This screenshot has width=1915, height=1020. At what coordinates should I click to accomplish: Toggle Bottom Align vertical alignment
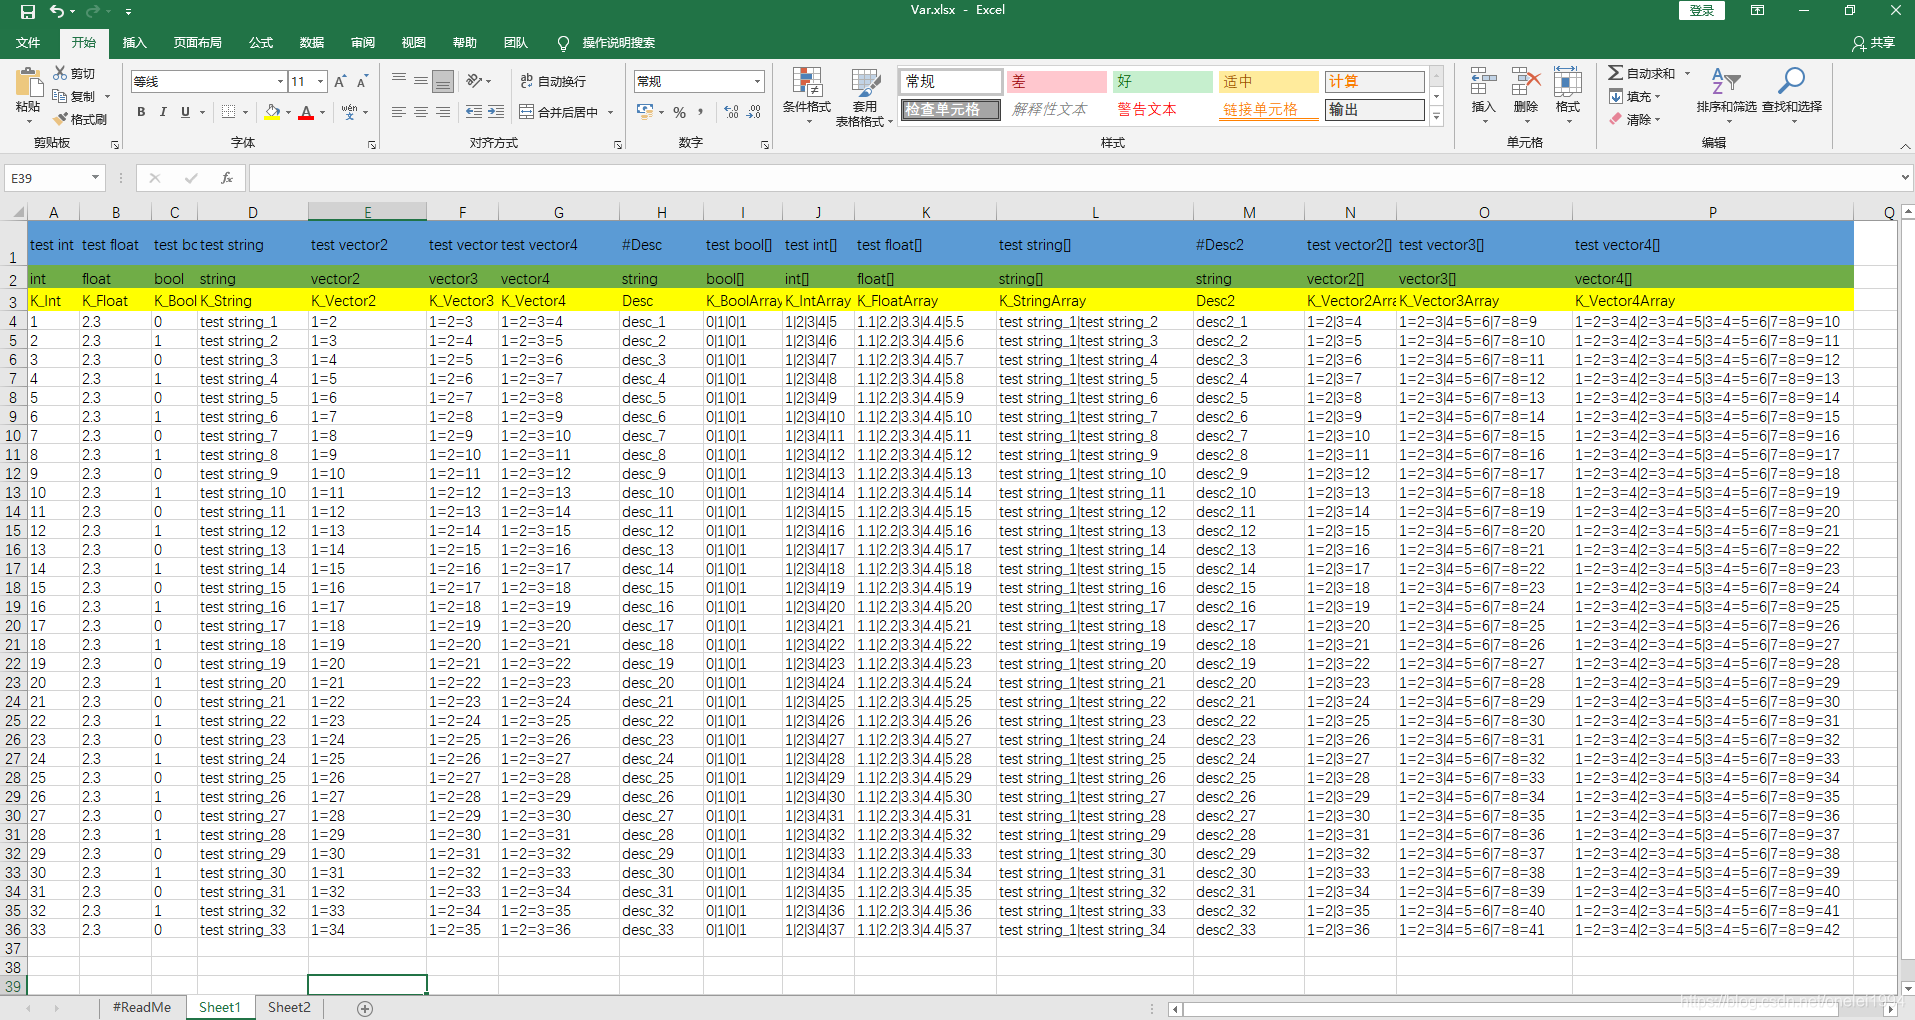[443, 81]
